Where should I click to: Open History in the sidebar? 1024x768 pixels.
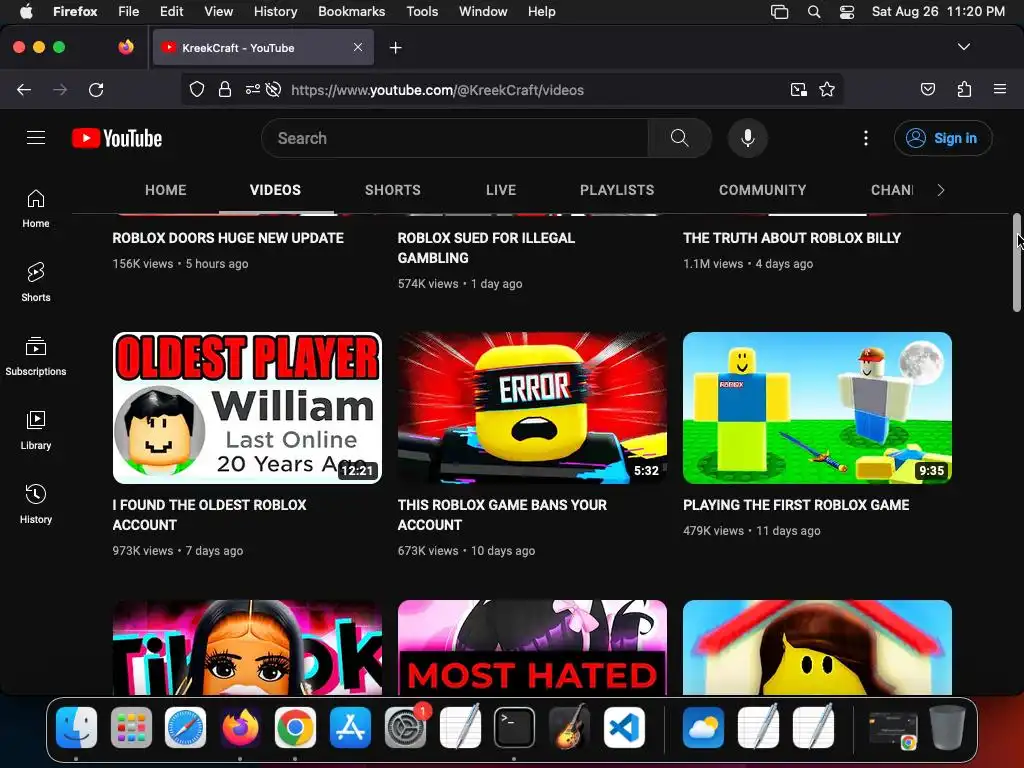tap(36, 504)
